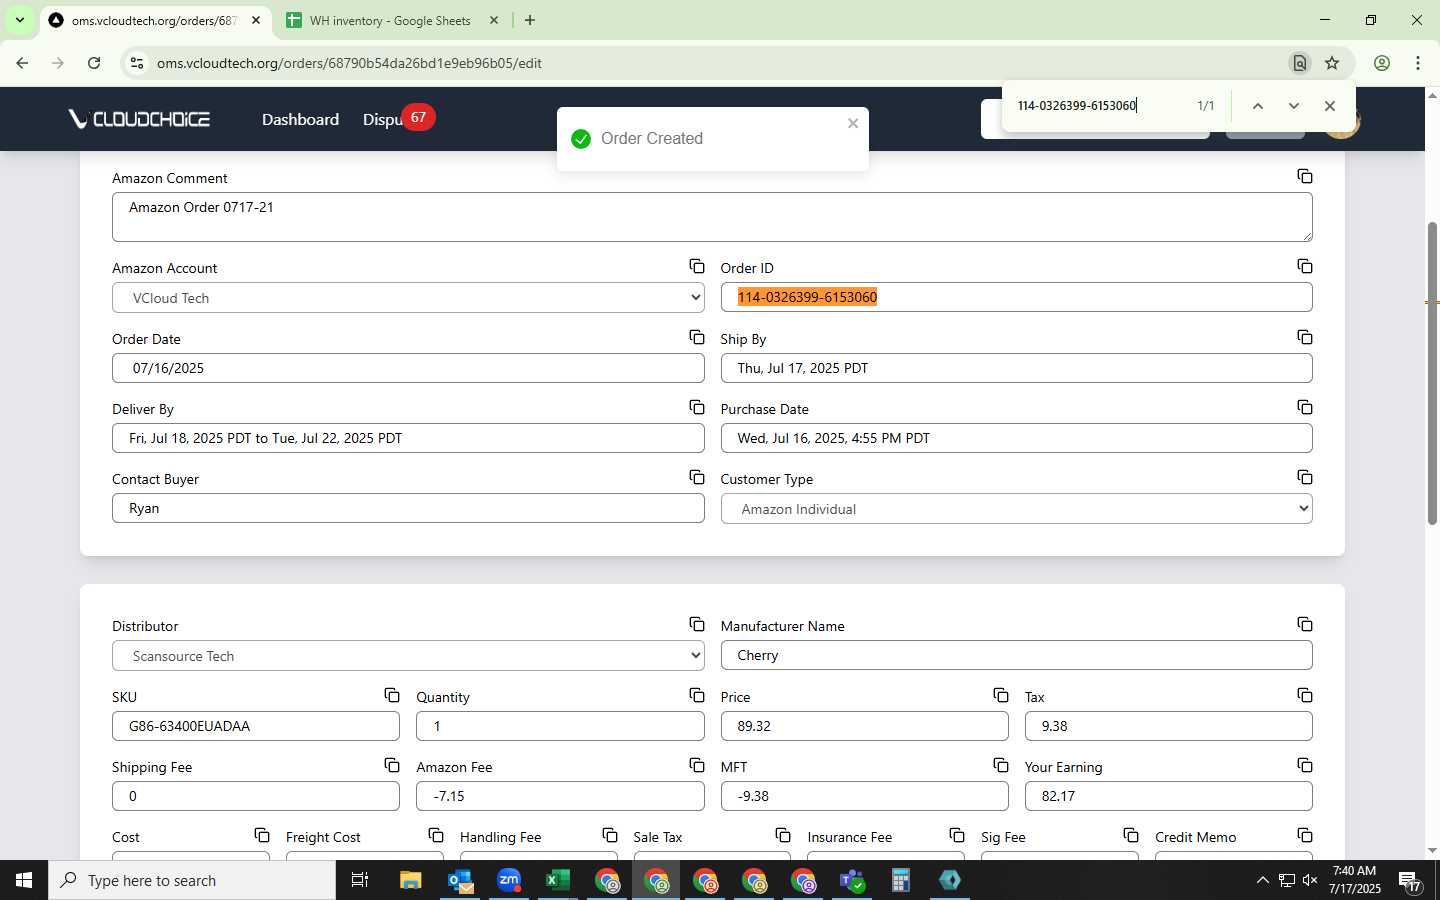Copy the Insurance Fee value
The height and width of the screenshot is (900, 1440).
(957, 835)
